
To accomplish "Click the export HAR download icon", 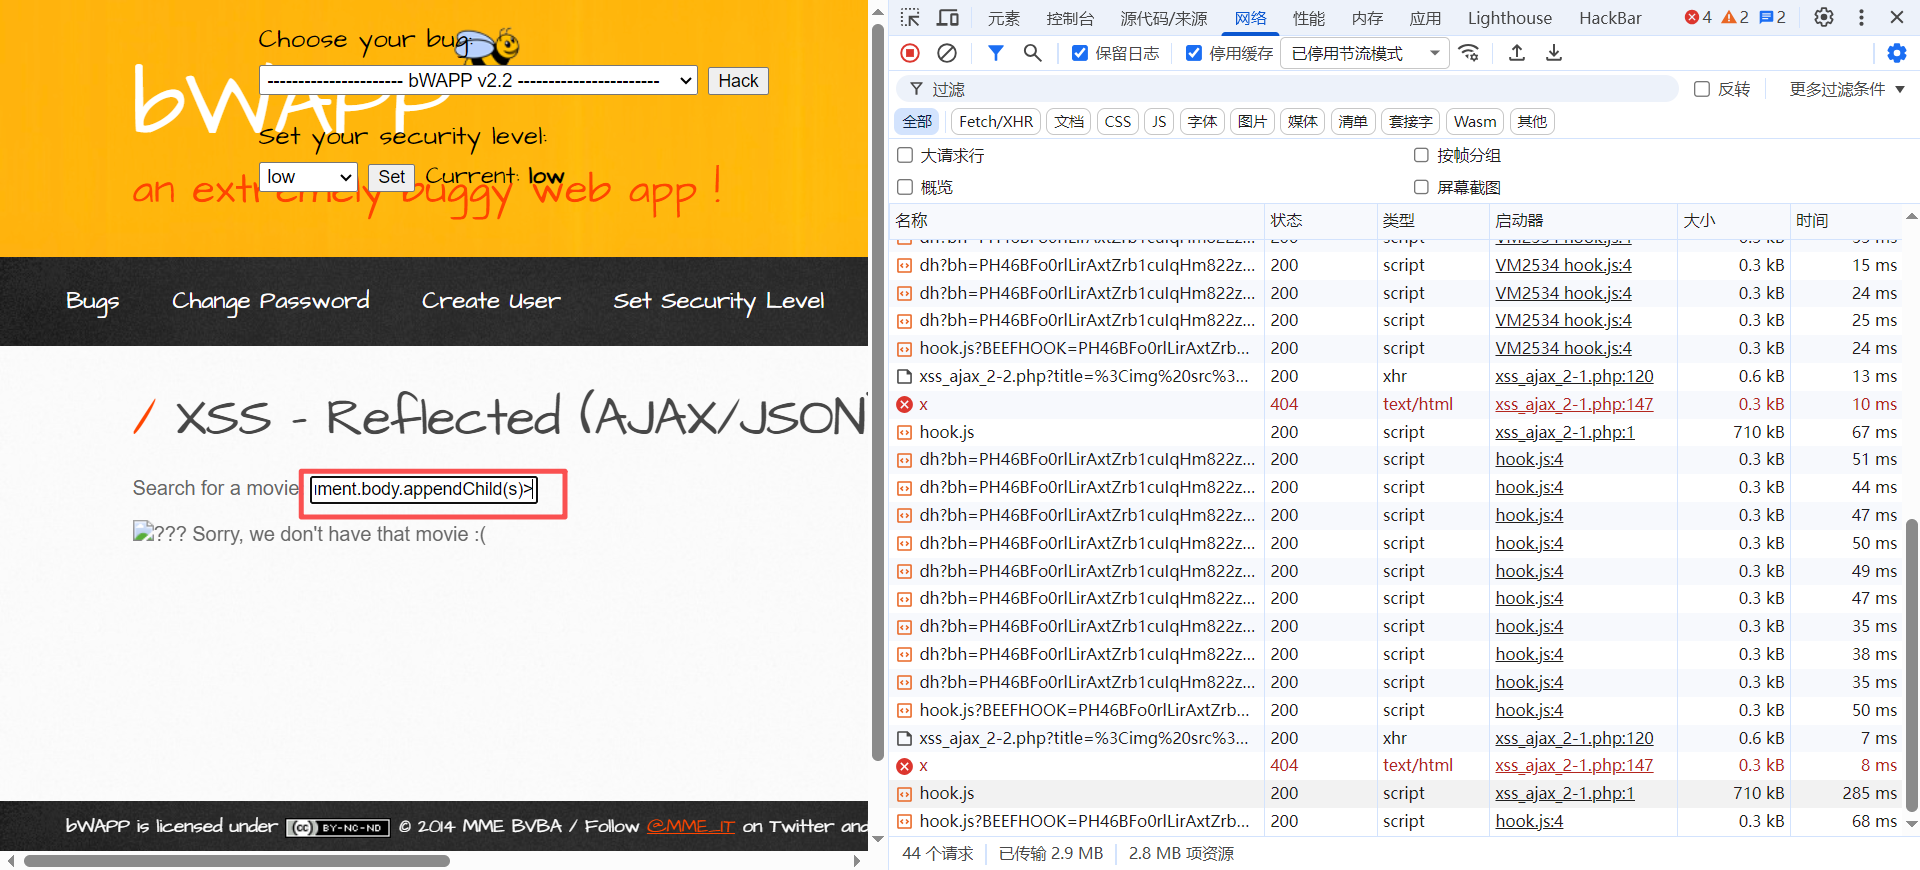I will [x=1554, y=53].
